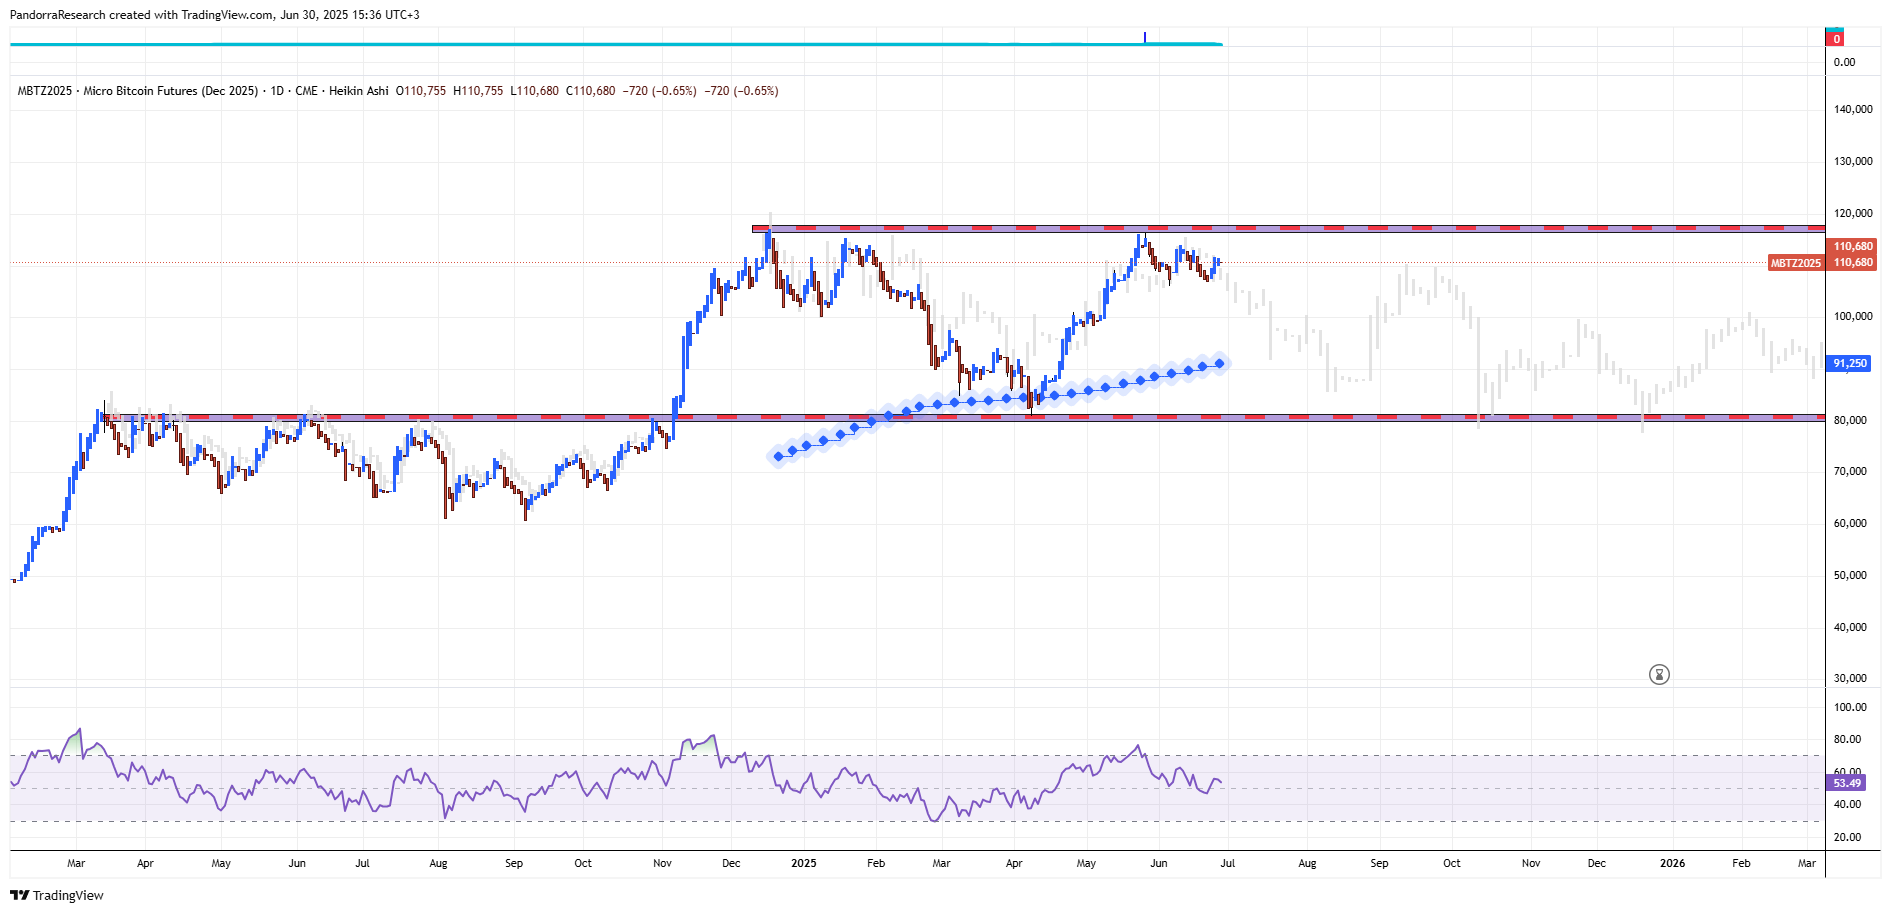Click the Heikin Ashi chart type label
The width and height of the screenshot is (1891, 913).
pyautogui.click(x=359, y=91)
